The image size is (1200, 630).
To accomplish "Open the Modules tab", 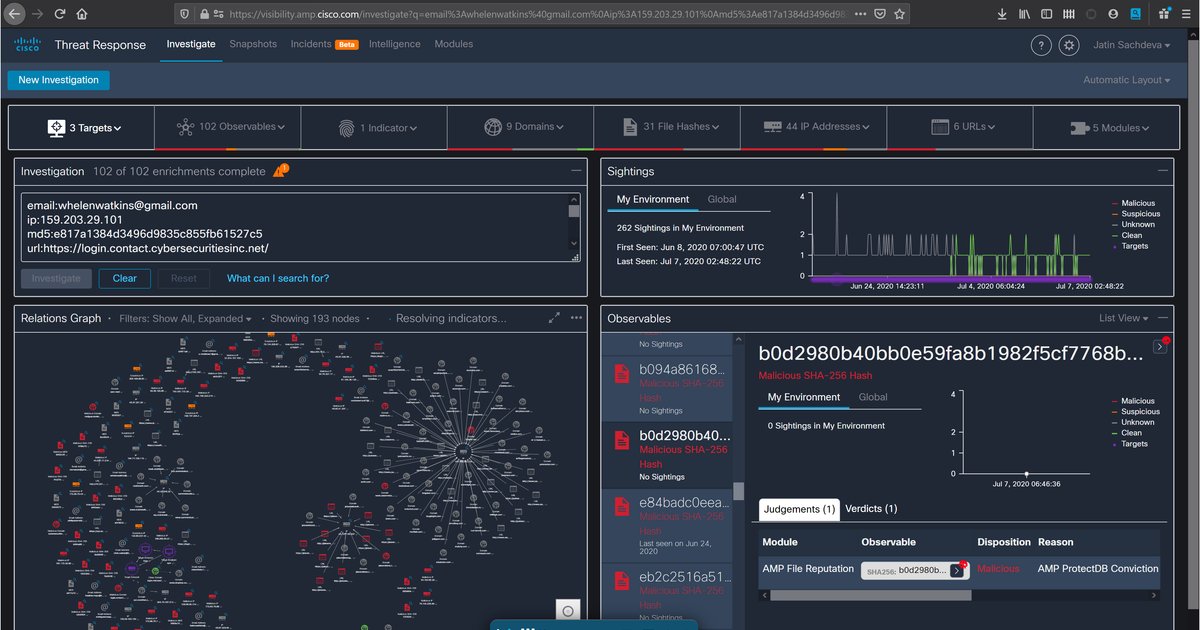I will [454, 44].
